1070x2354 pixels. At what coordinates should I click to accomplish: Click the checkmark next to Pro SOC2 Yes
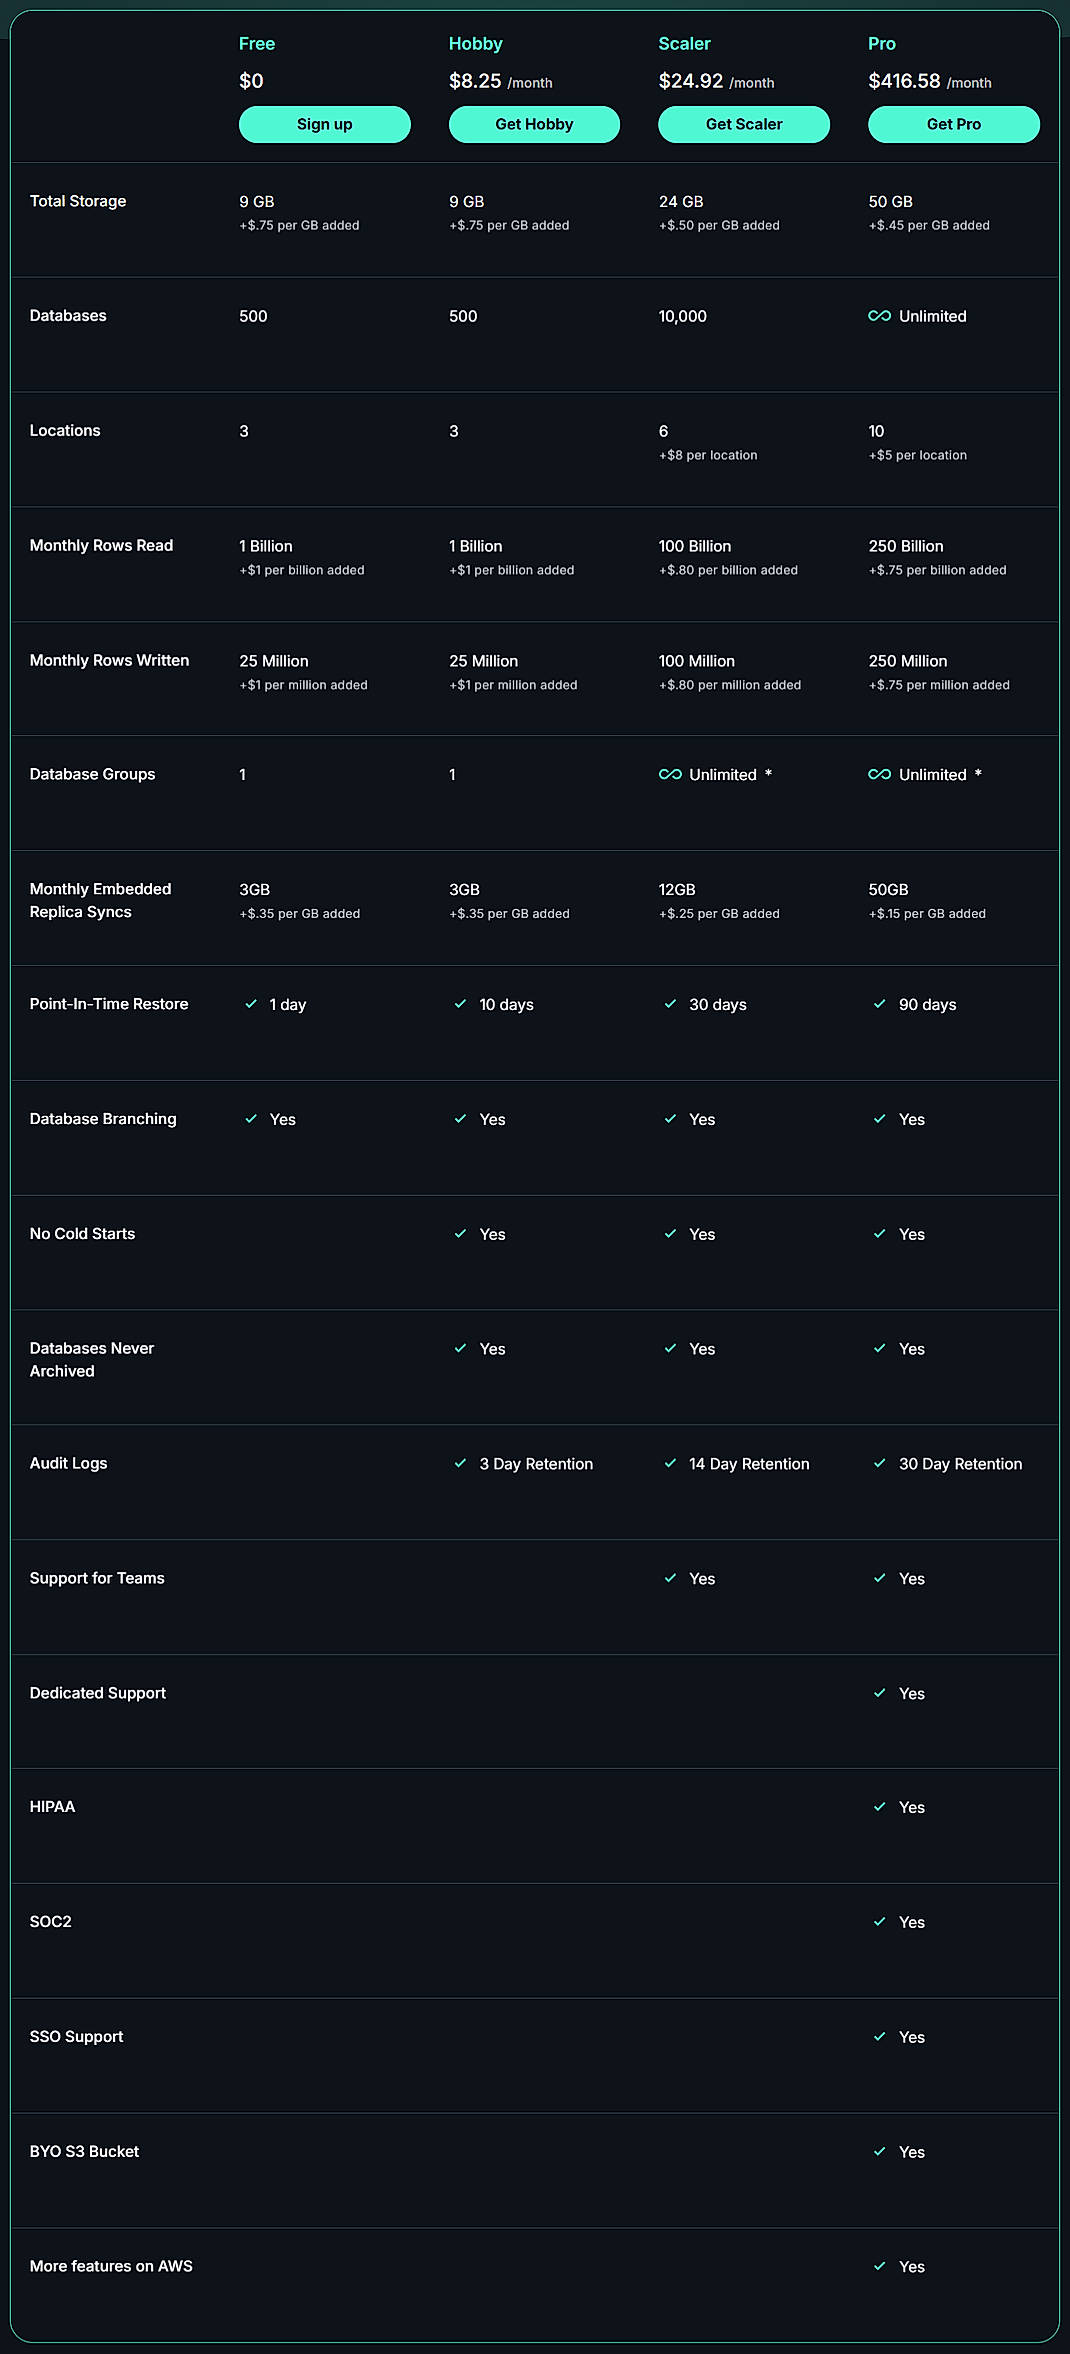coord(880,1921)
